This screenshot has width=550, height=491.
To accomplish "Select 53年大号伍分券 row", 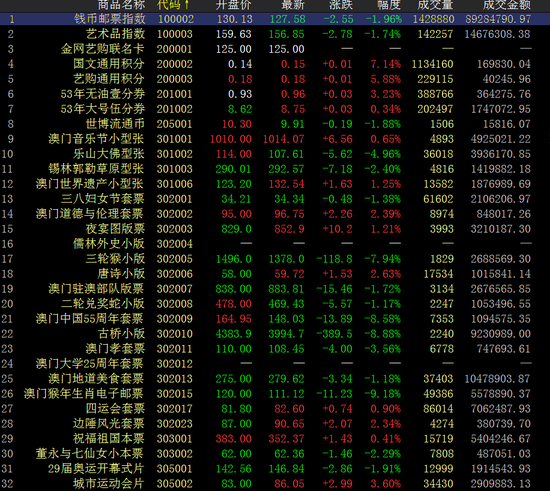I will [102, 109].
